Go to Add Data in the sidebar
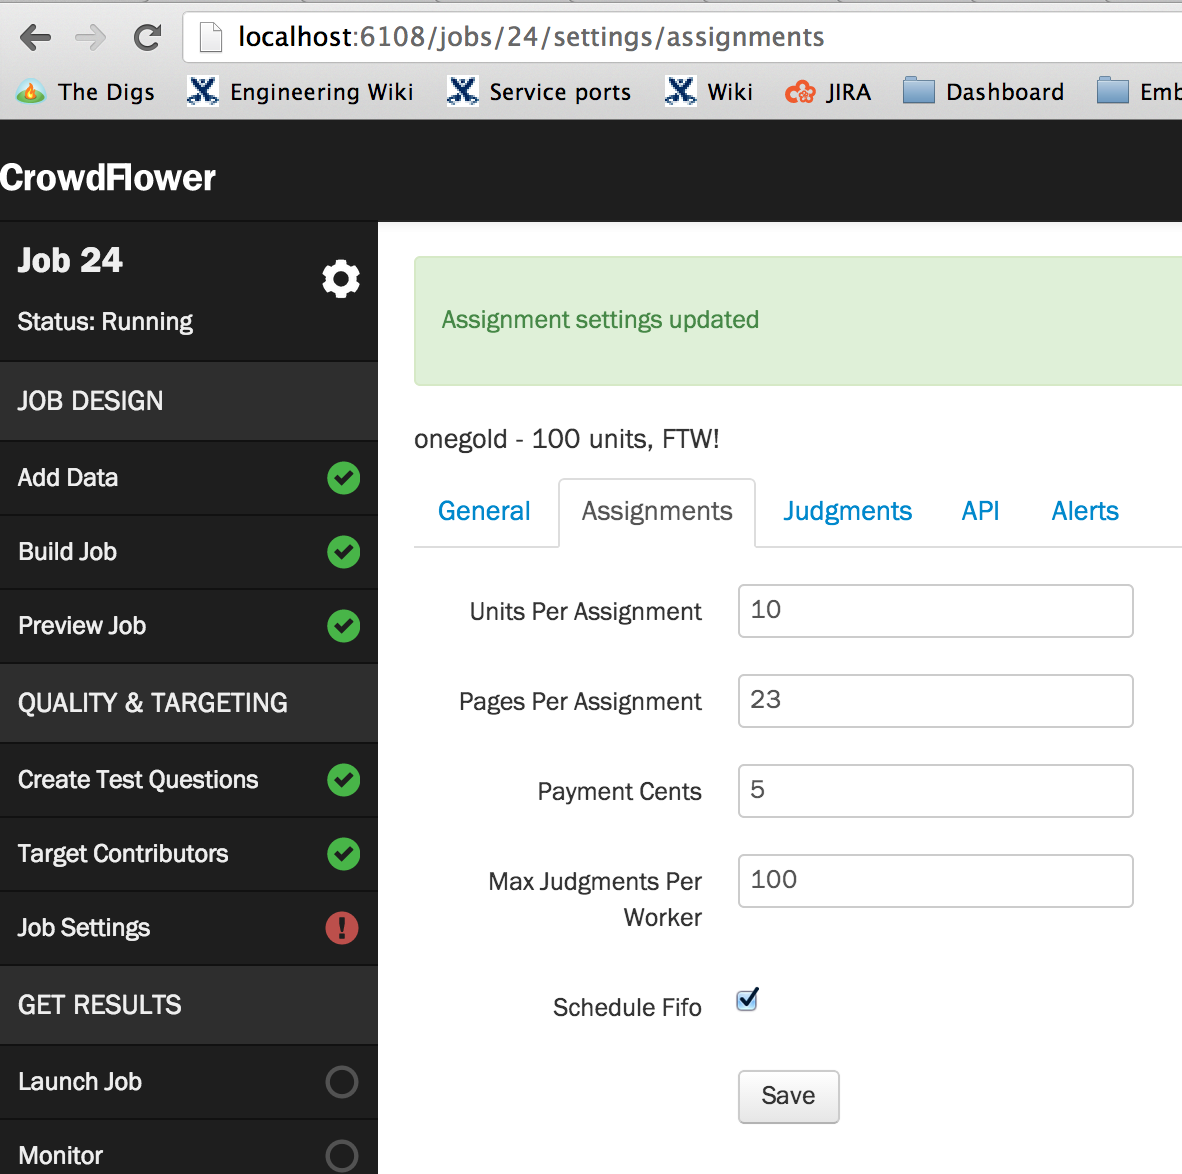The width and height of the screenshot is (1182, 1174). pos(188,478)
